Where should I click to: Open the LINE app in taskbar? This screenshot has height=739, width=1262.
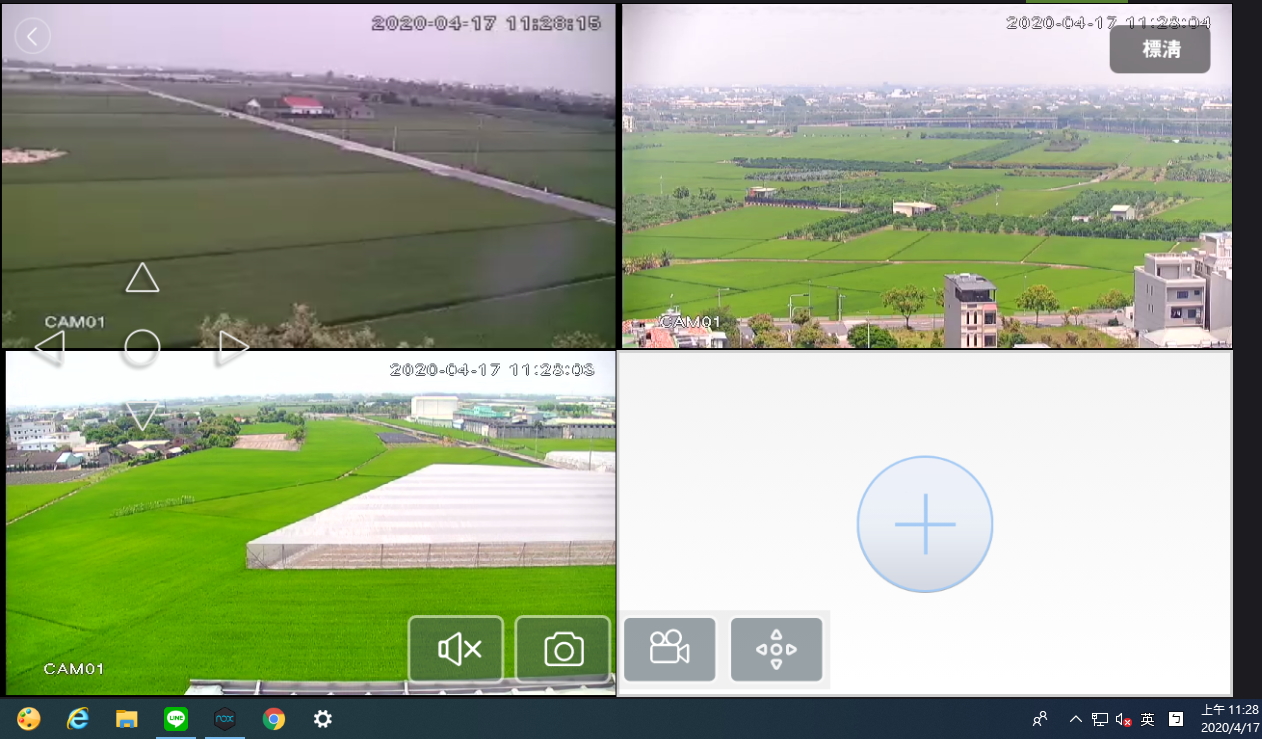176,719
